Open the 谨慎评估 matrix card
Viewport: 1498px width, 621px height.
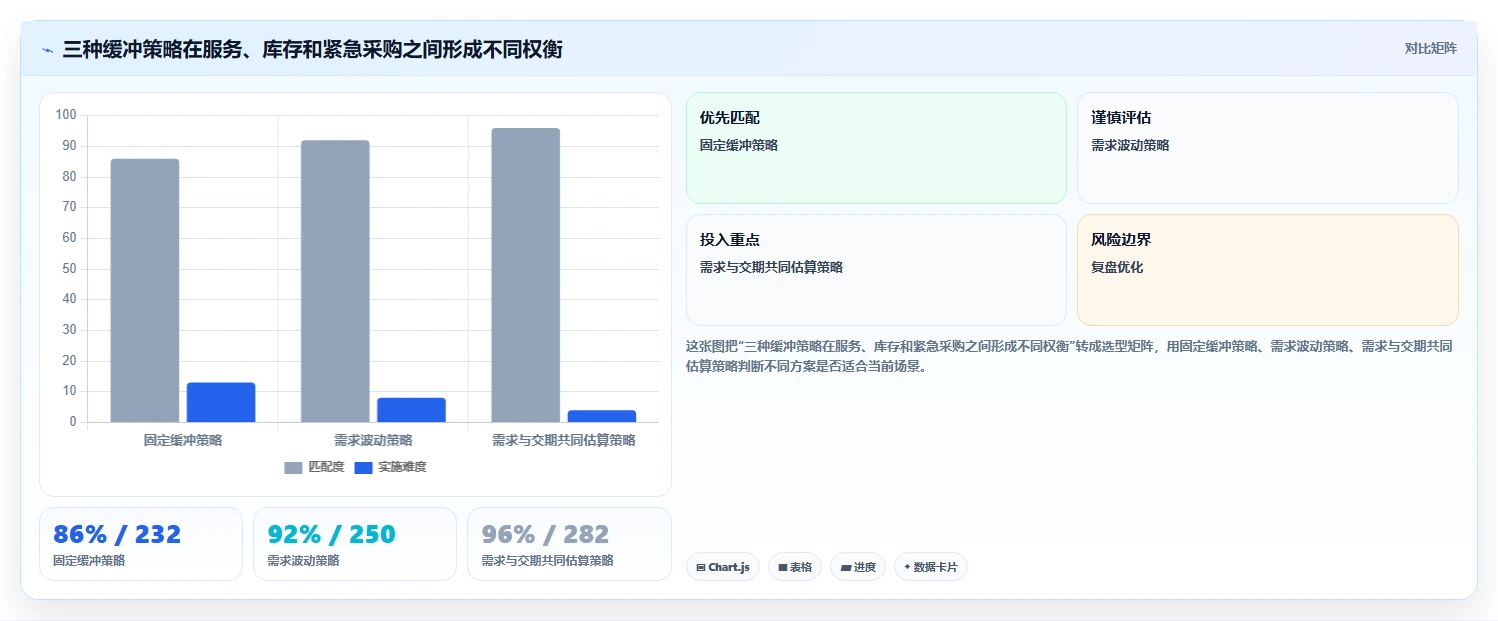point(1268,148)
